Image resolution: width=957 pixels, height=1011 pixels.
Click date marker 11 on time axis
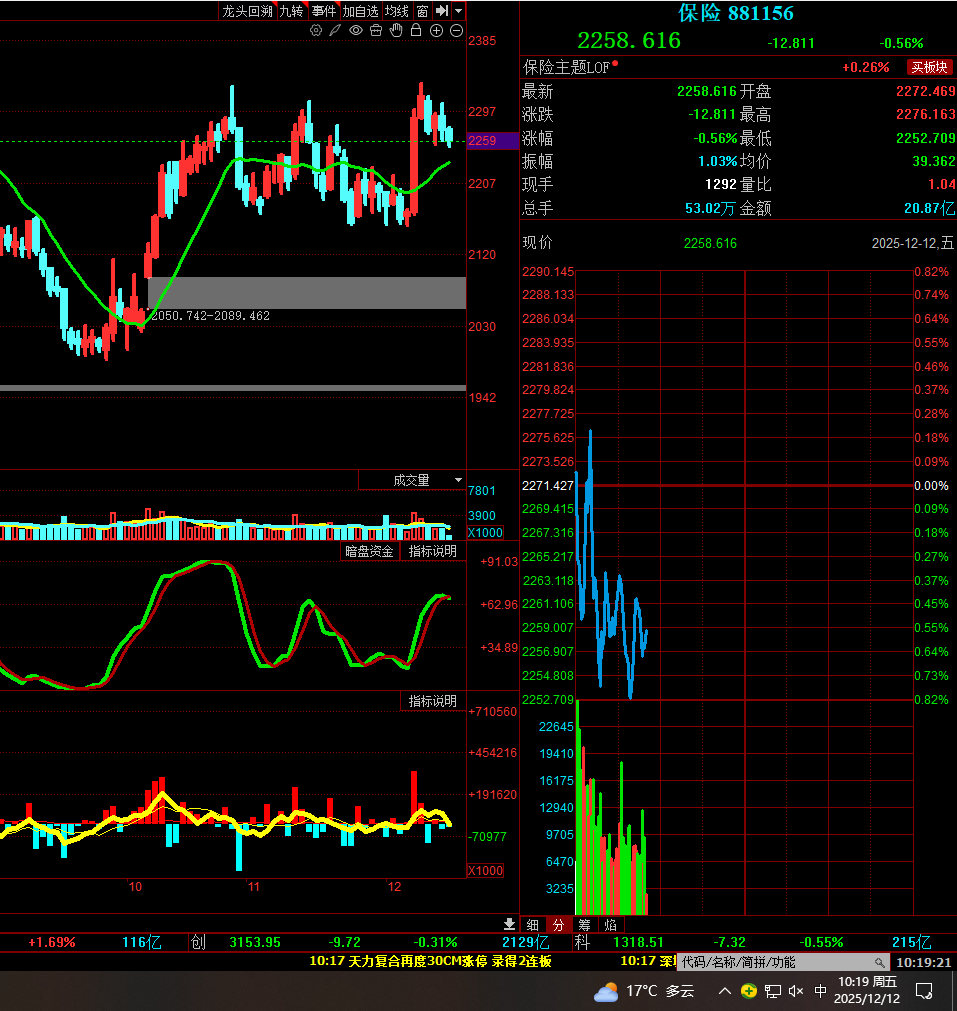(254, 887)
